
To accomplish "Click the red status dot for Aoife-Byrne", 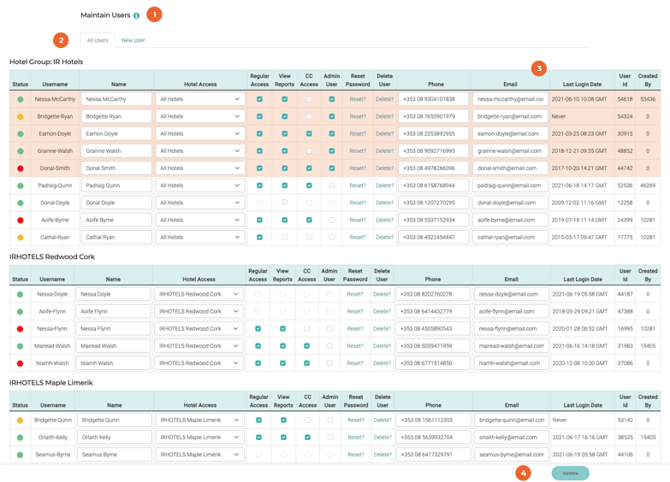I will click(20, 220).
